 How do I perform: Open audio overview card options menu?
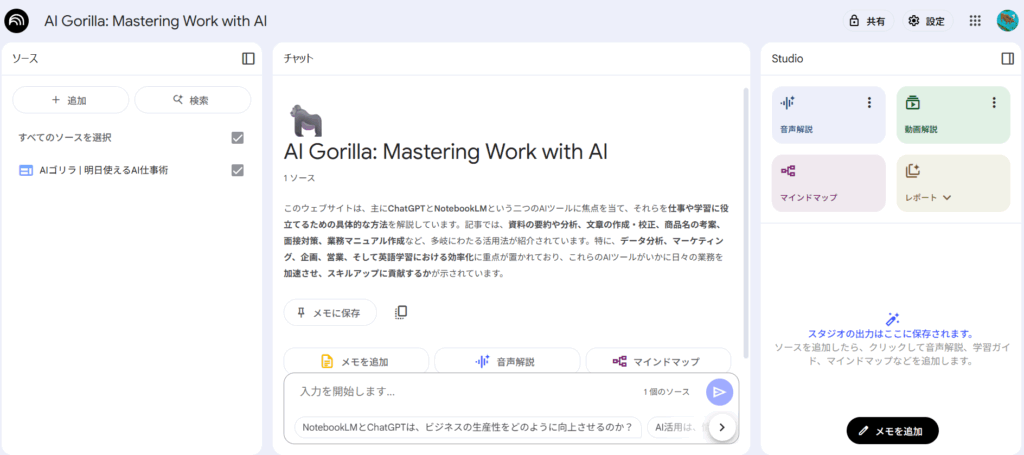click(869, 102)
